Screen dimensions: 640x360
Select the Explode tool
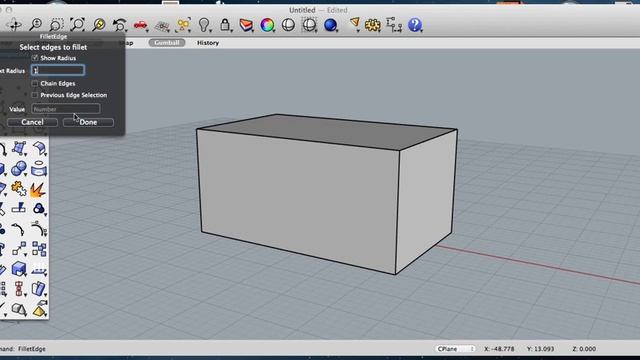38,189
